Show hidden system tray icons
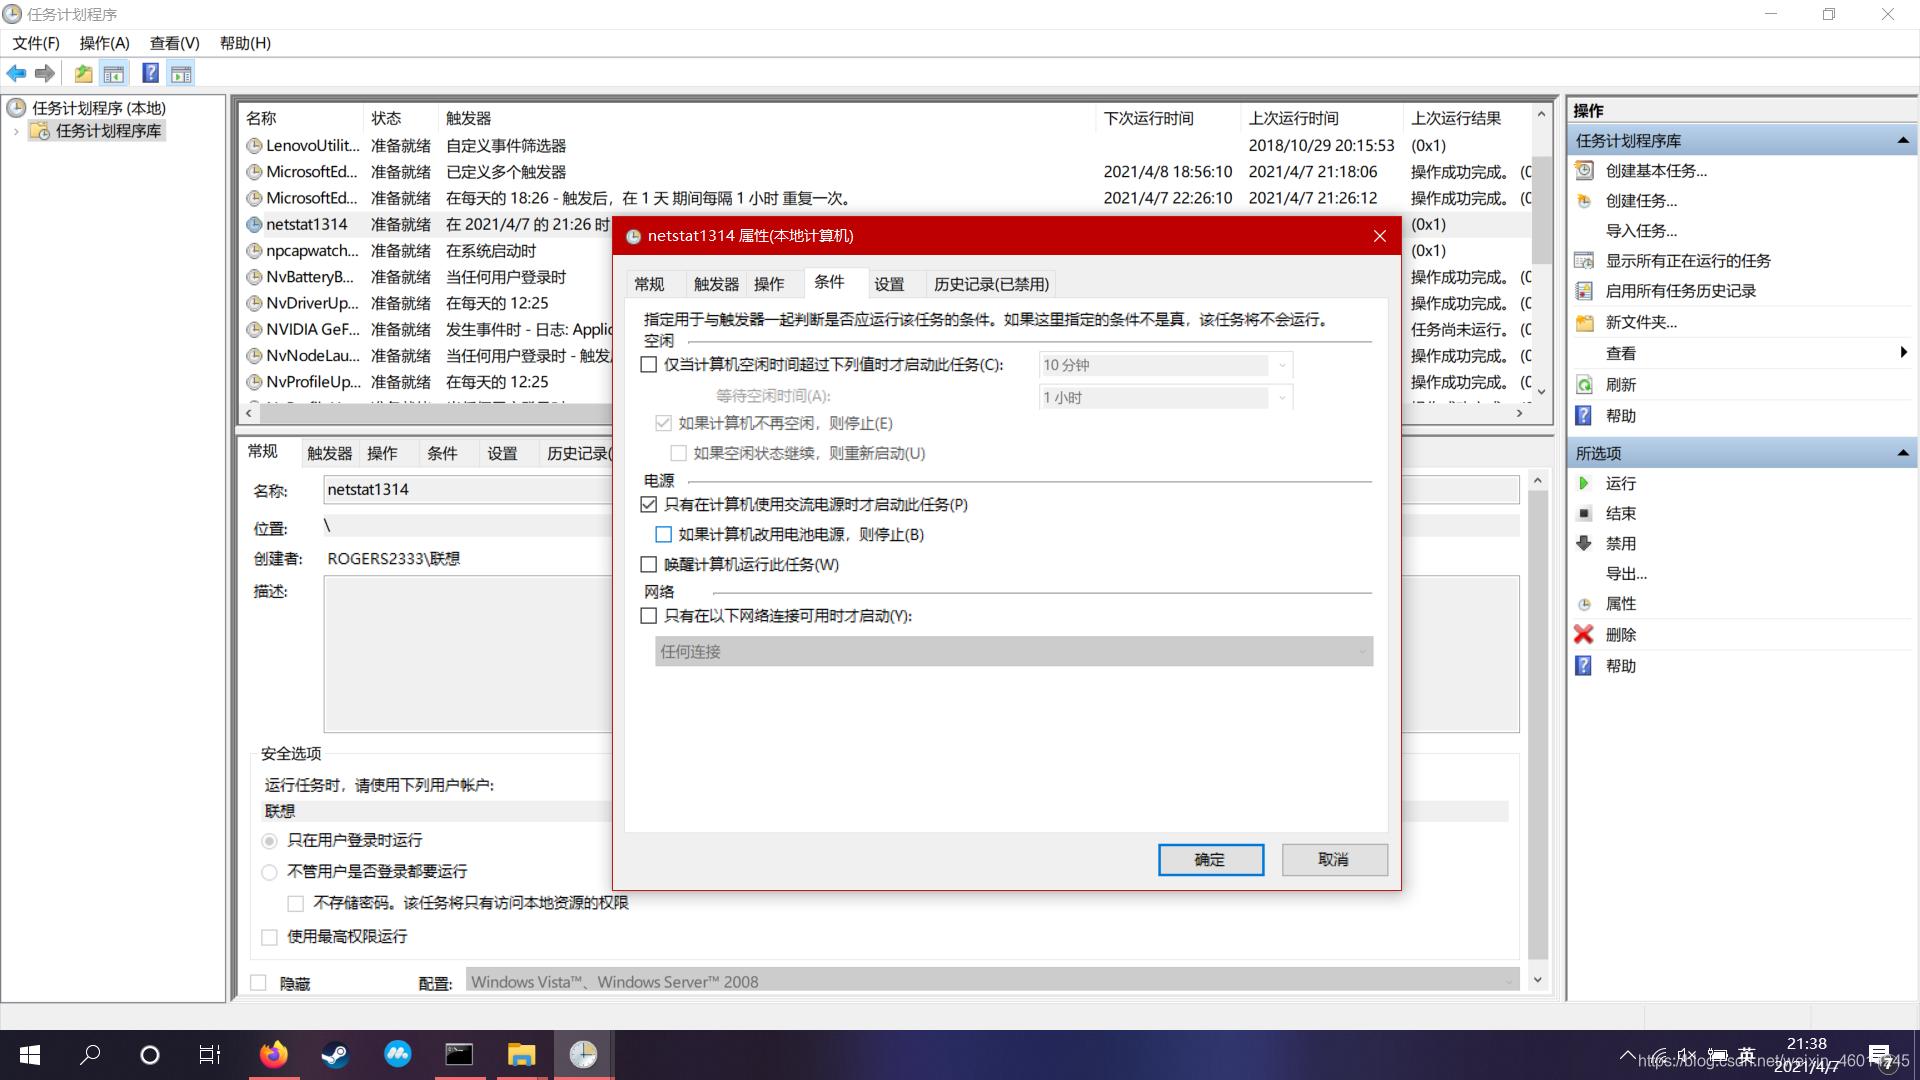 pyautogui.click(x=1628, y=1055)
